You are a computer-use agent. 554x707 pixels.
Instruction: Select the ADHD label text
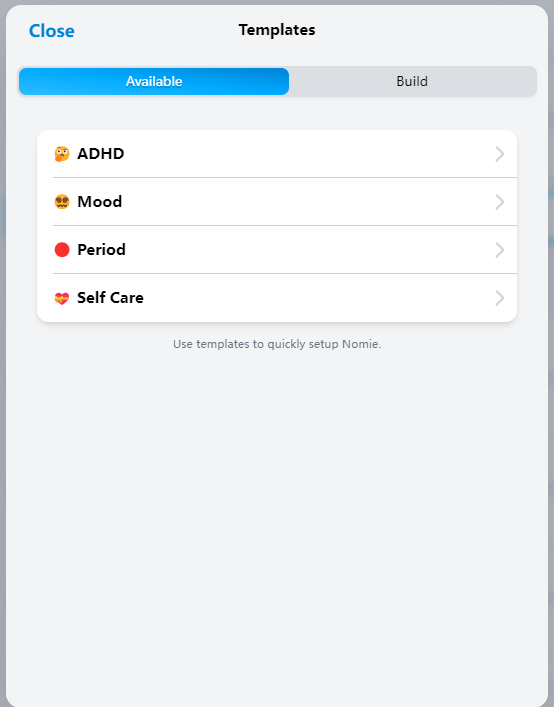click(x=101, y=154)
